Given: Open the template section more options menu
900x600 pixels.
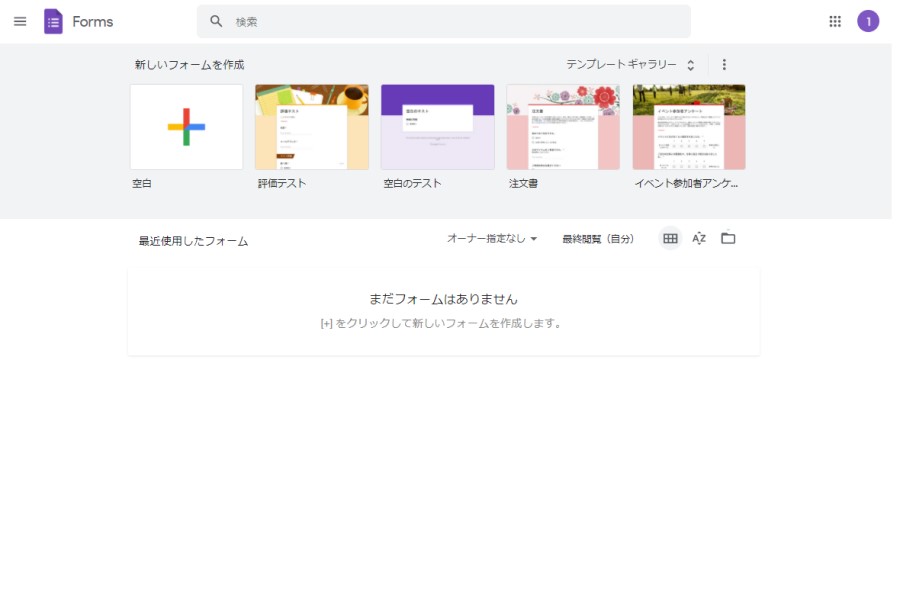Looking at the screenshot, I should pyautogui.click(x=725, y=65).
